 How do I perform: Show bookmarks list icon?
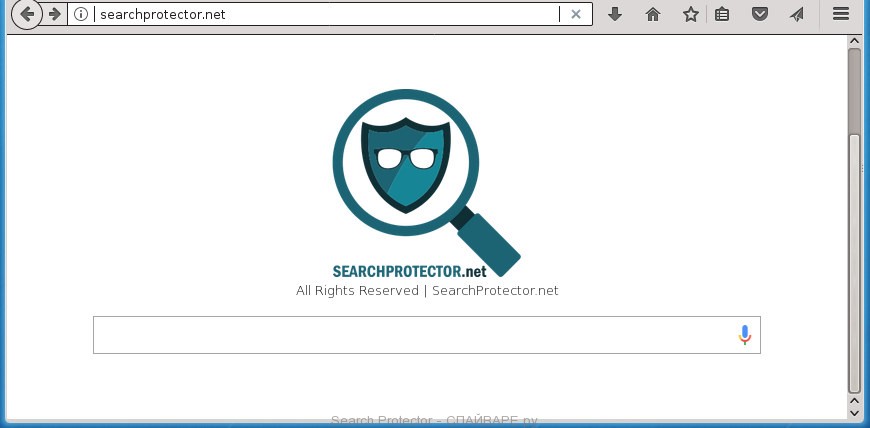click(722, 14)
